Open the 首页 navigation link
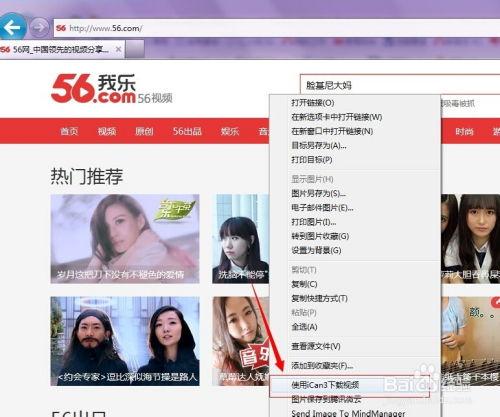This screenshot has height=417, width=500. click(69, 131)
